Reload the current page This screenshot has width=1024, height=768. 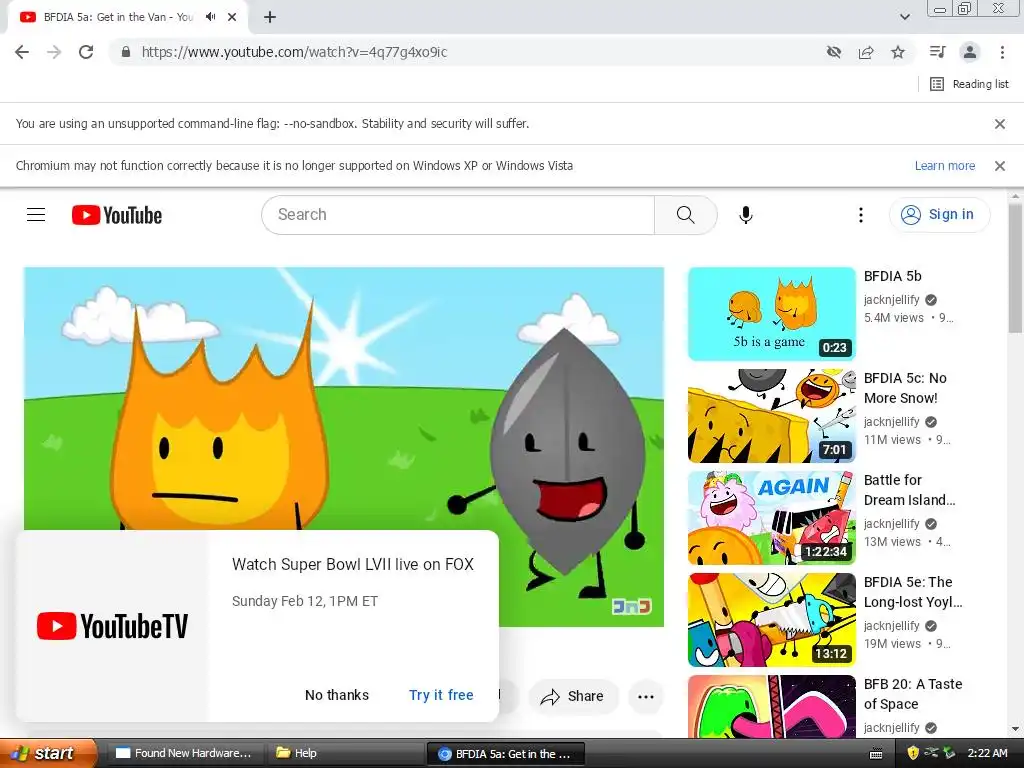click(86, 52)
